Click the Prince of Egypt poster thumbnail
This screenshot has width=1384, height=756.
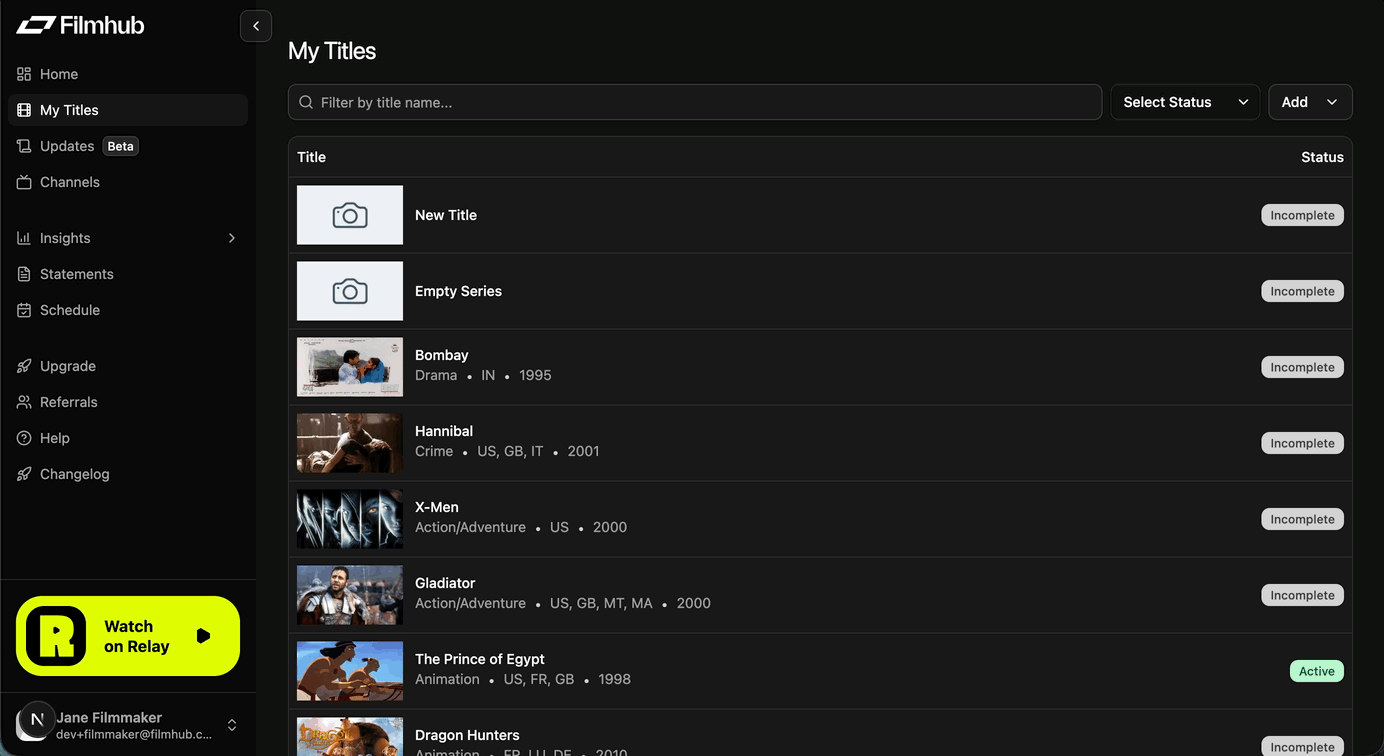point(349,670)
